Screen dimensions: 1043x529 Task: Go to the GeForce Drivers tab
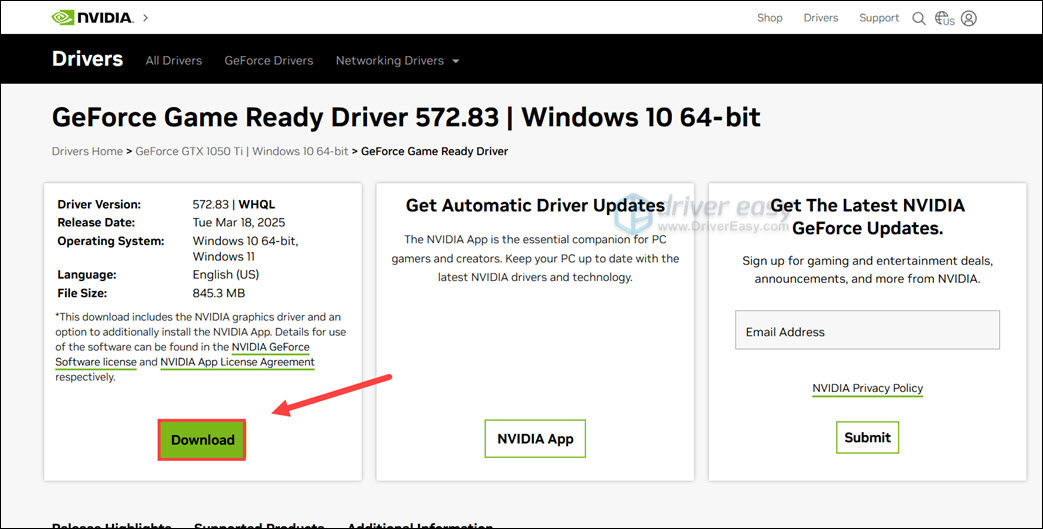(x=268, y=60)
